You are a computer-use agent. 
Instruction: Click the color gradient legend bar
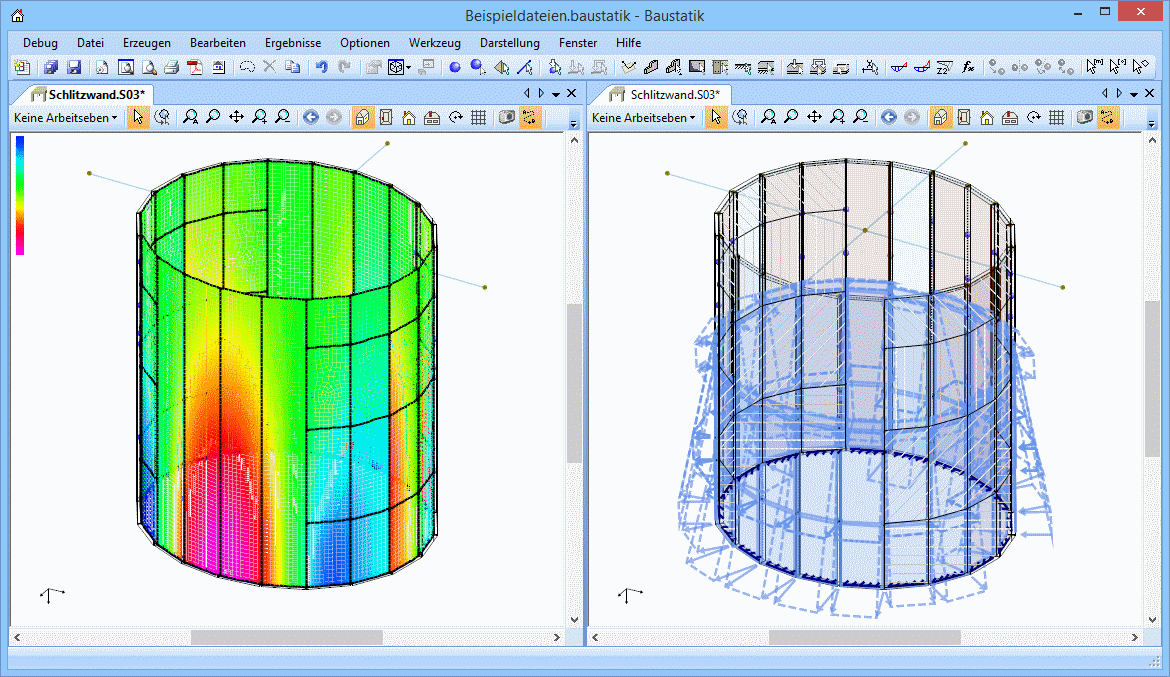[x=19, y=195]
